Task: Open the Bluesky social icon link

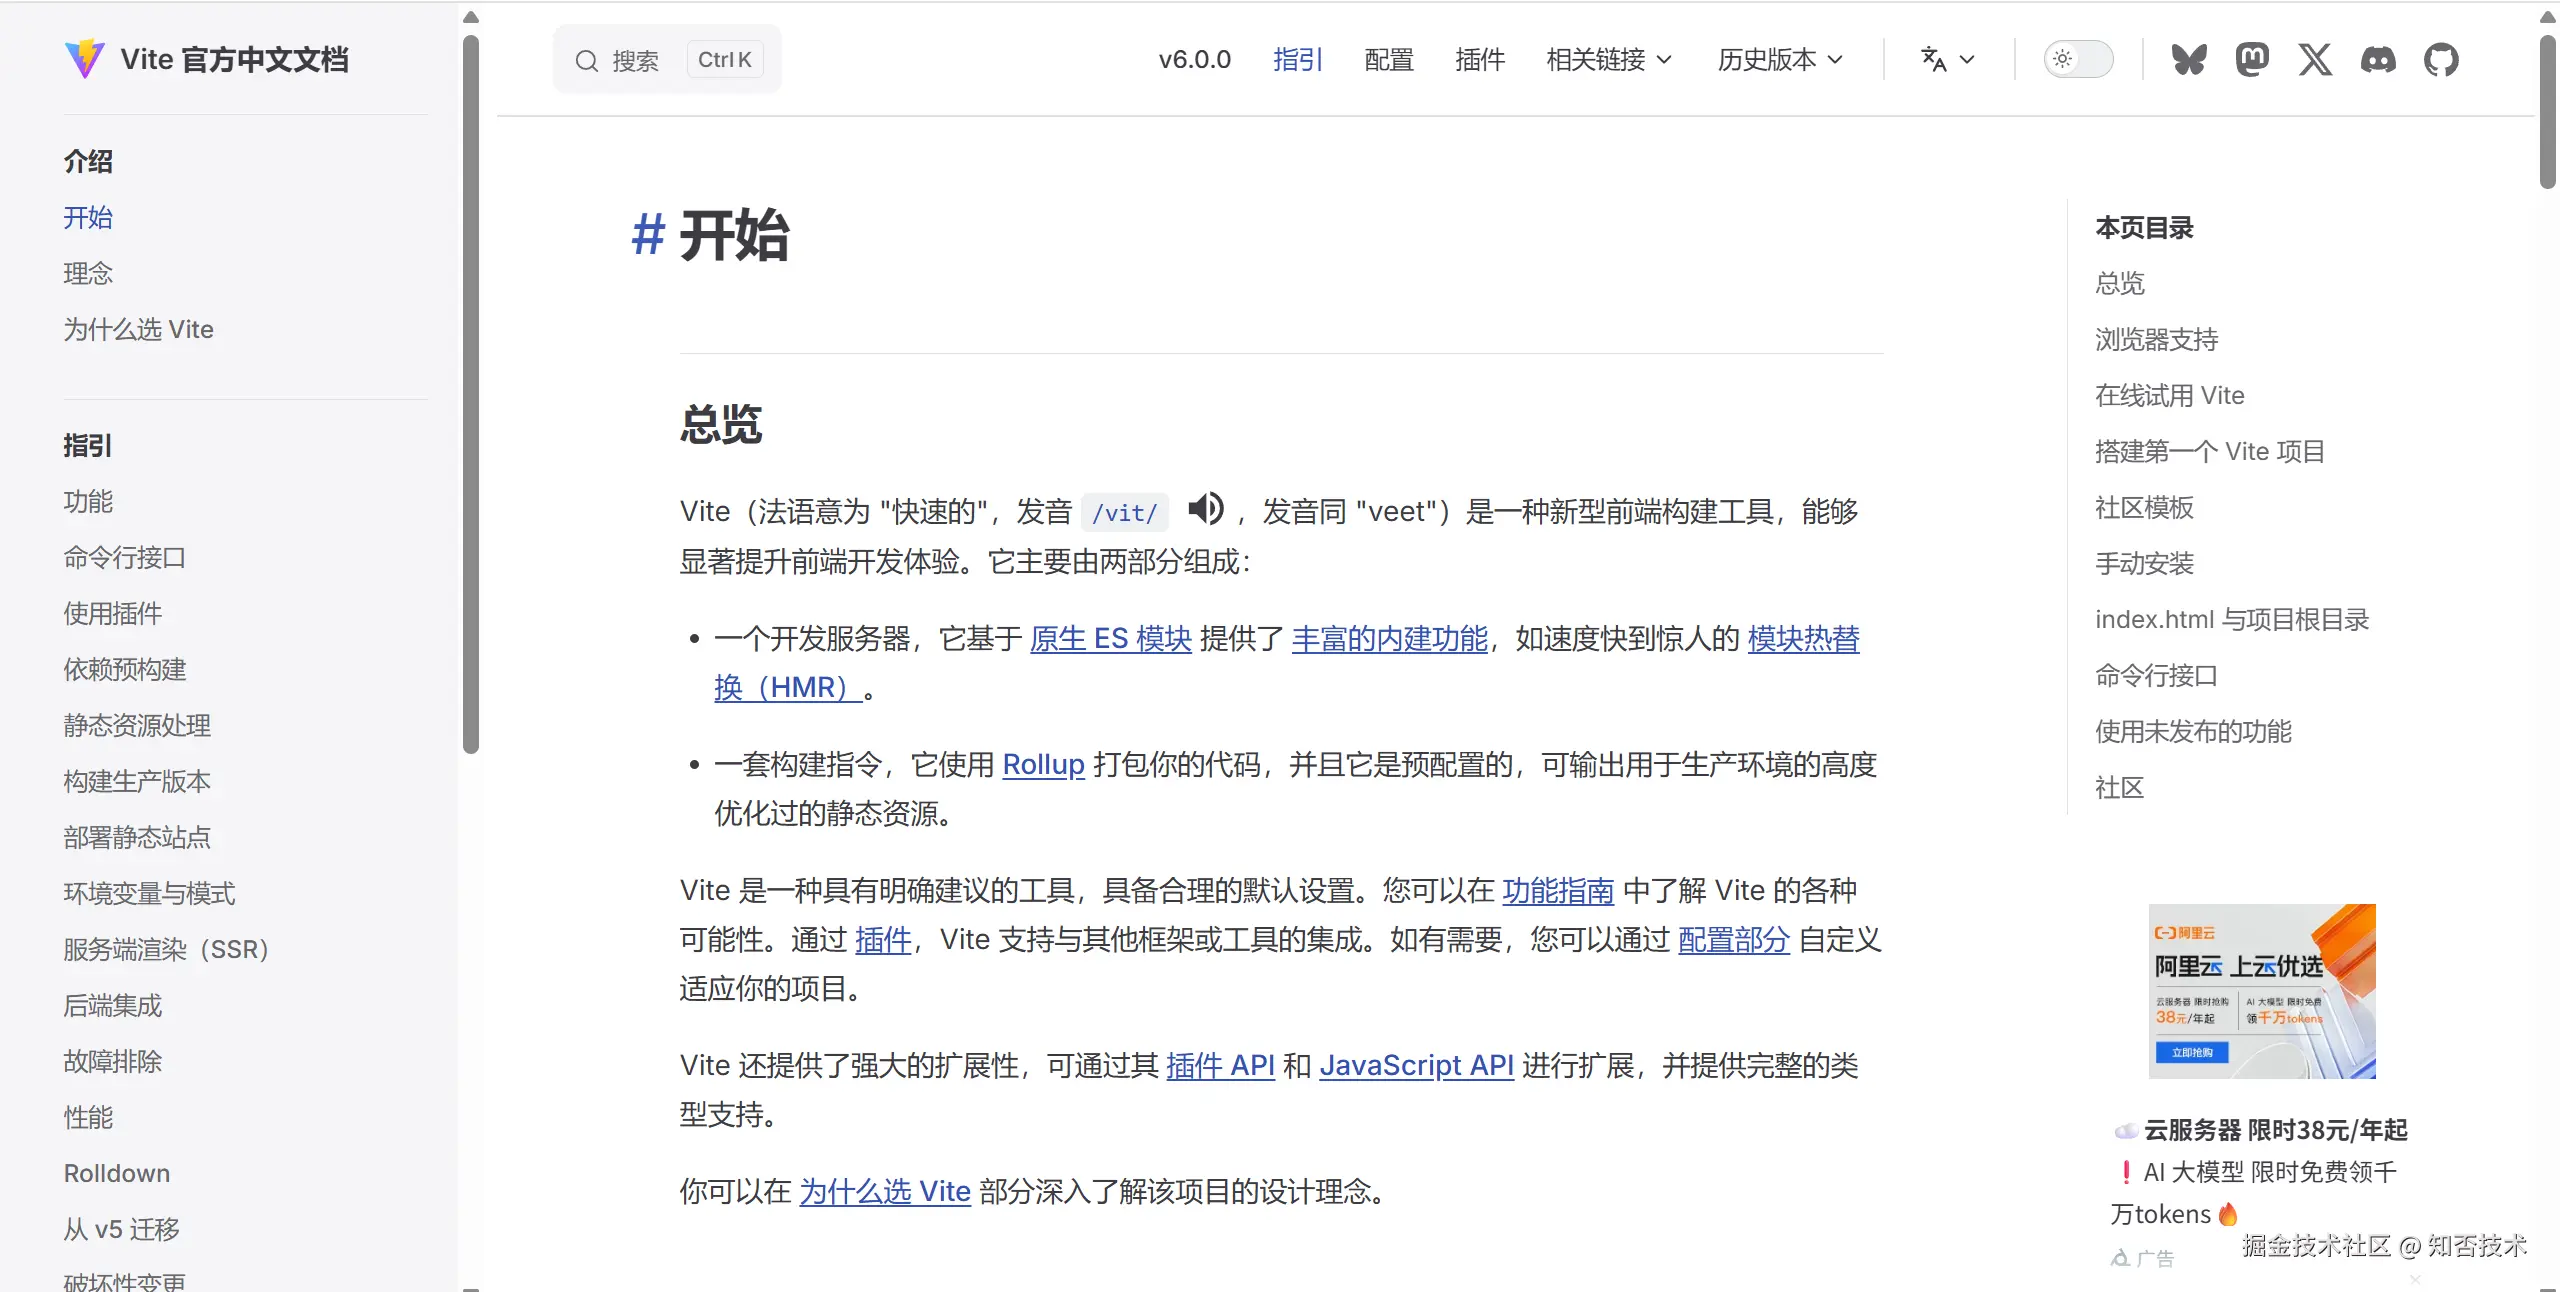Action: (x=2188, y=60)
